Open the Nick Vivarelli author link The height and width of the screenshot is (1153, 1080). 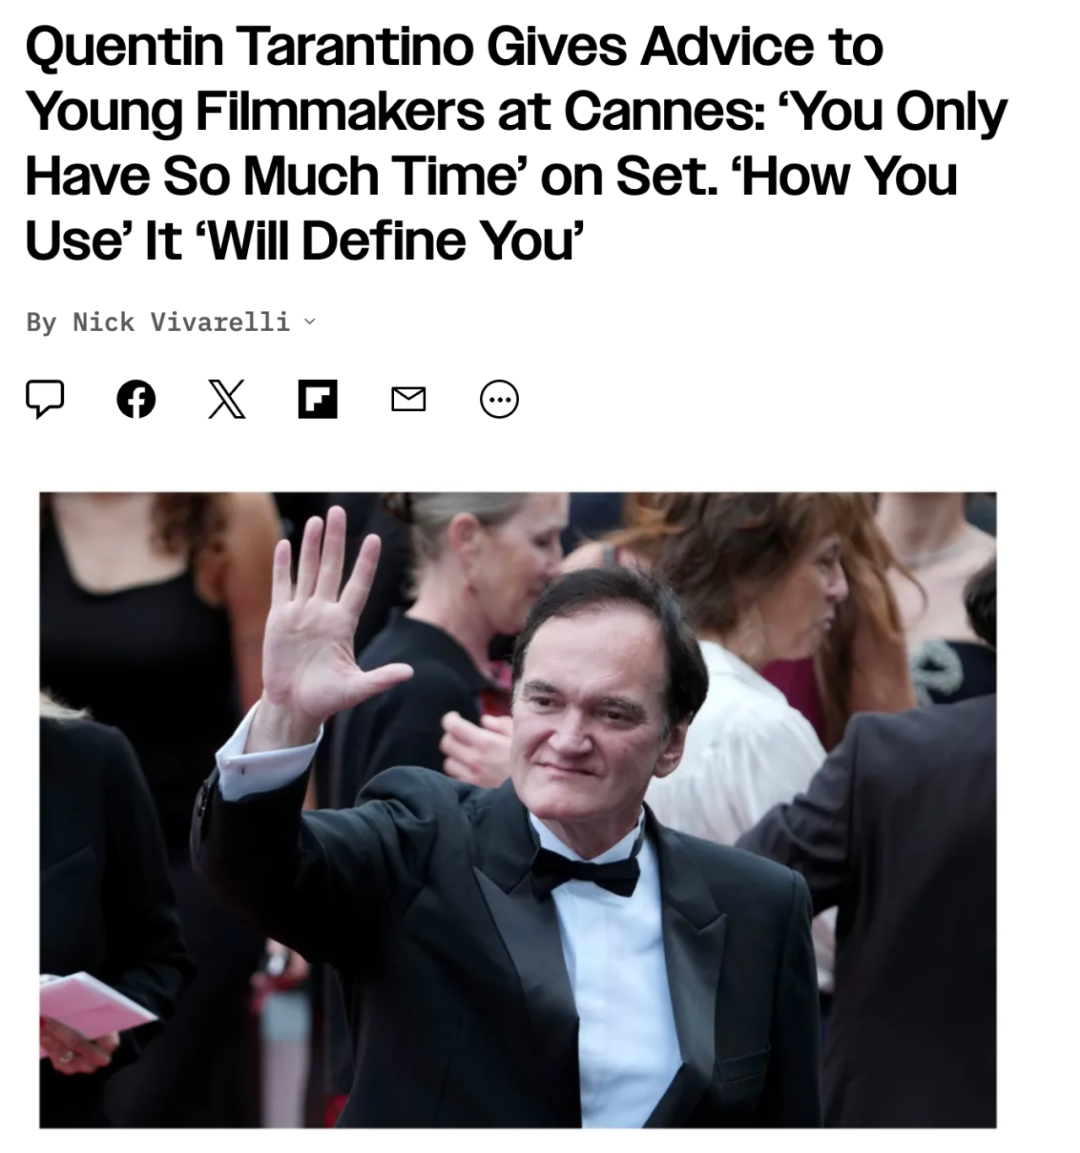pos(181,322)
